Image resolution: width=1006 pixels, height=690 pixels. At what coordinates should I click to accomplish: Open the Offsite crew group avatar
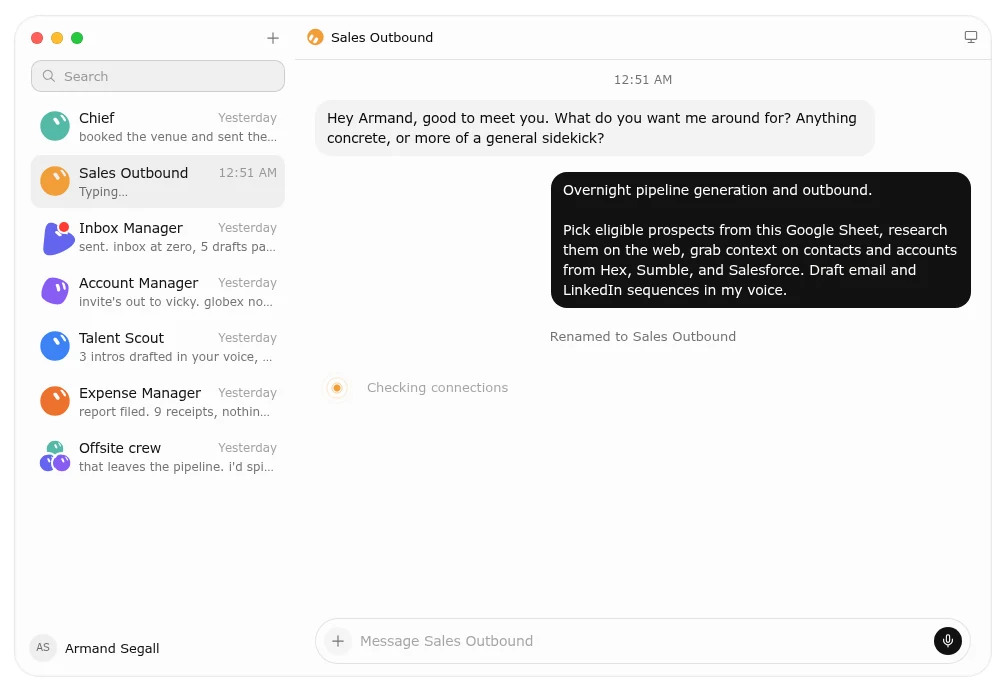pyautogui.click(x=55, y=456)
